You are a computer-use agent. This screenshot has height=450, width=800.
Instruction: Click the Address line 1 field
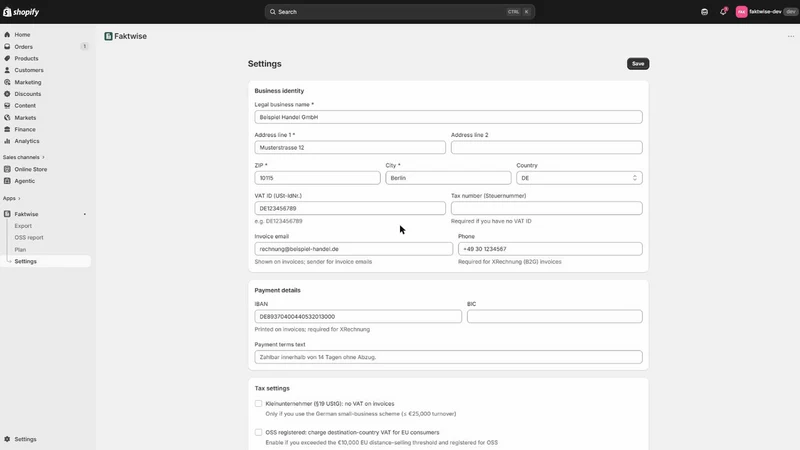[350, 147]
